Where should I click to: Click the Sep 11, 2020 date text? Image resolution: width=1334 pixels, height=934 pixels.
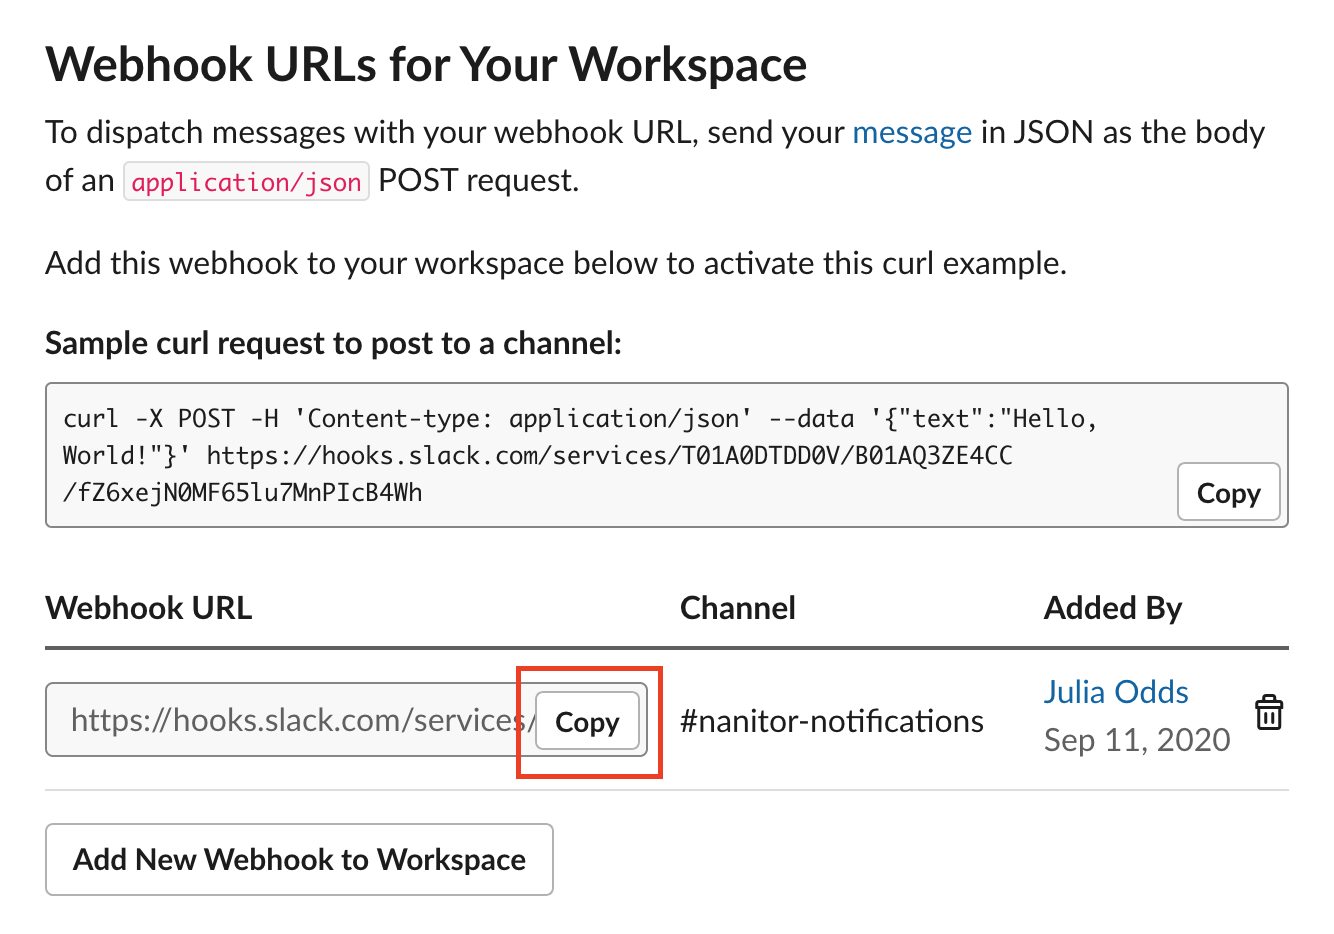pos(1137,739)
